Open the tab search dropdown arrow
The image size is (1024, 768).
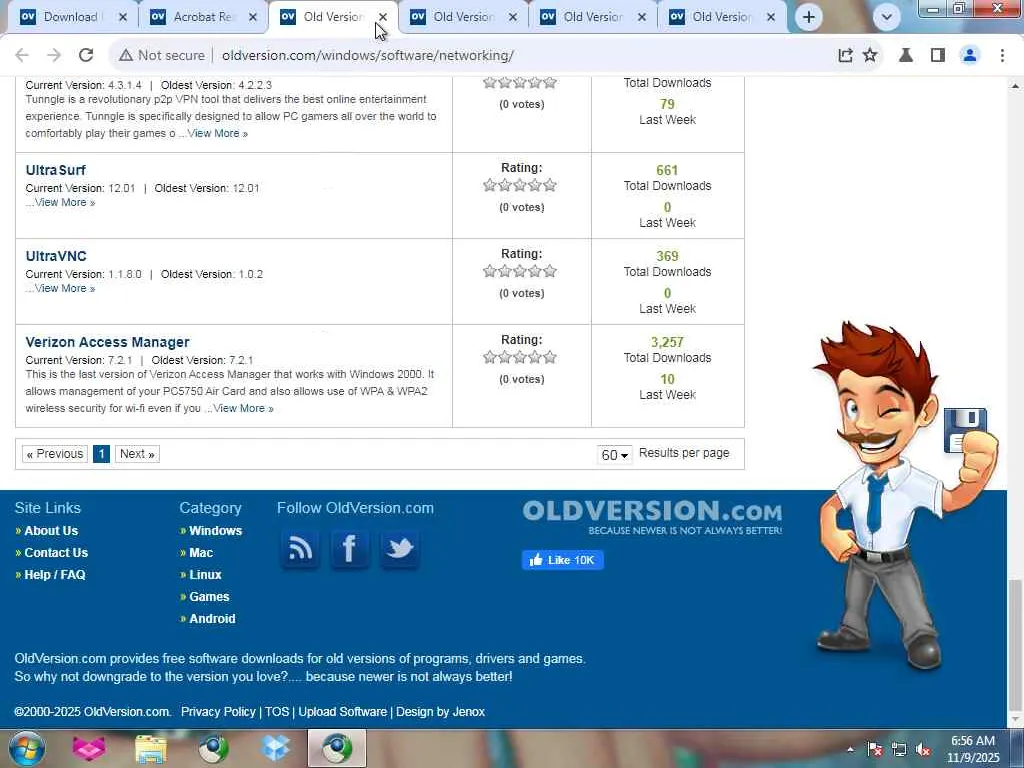pos(886,17)
